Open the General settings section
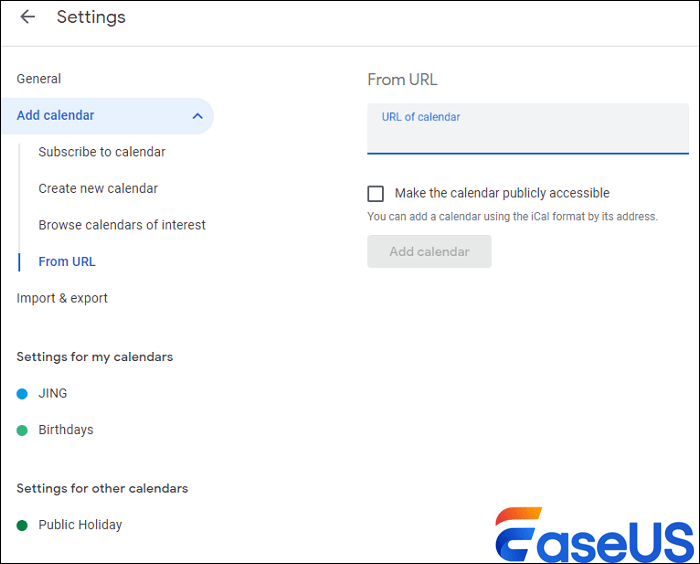 pos(39,79)
